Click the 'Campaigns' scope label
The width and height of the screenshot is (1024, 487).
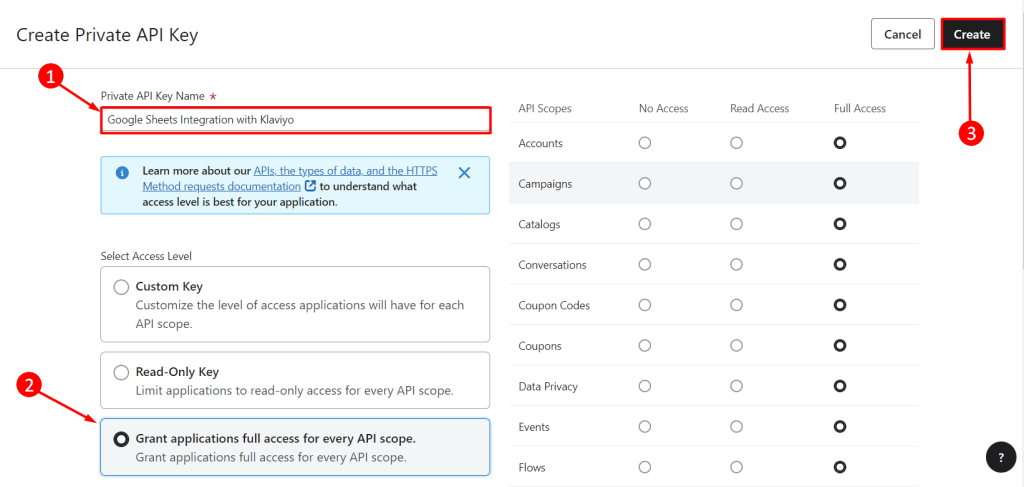click(545, 184)
